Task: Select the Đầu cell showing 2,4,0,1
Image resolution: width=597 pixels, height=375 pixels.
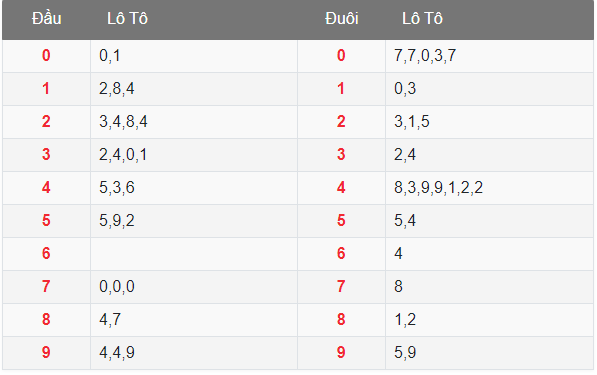Action: [x=194, y=155]
